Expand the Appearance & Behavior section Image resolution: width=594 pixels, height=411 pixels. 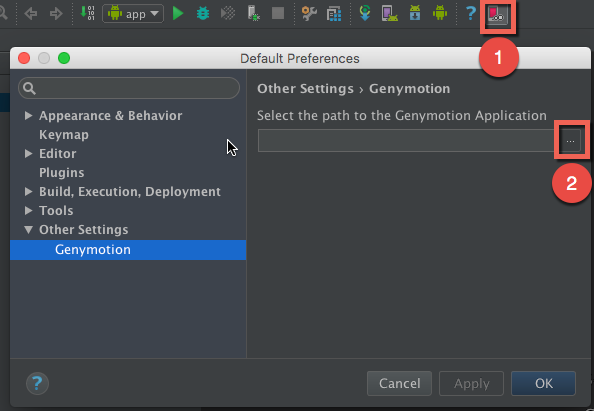(28, 116)
